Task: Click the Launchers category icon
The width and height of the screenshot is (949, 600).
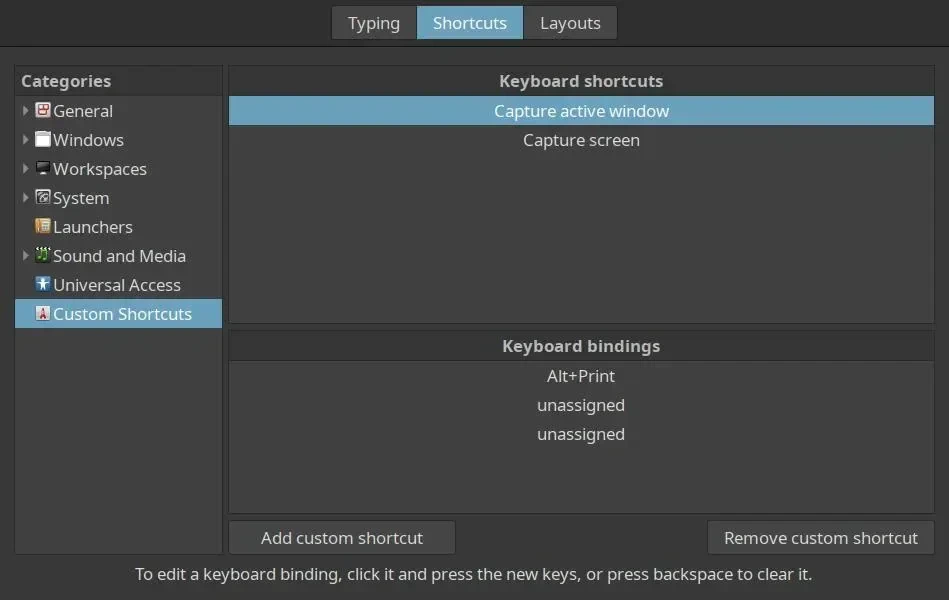Action: (42, 226)
